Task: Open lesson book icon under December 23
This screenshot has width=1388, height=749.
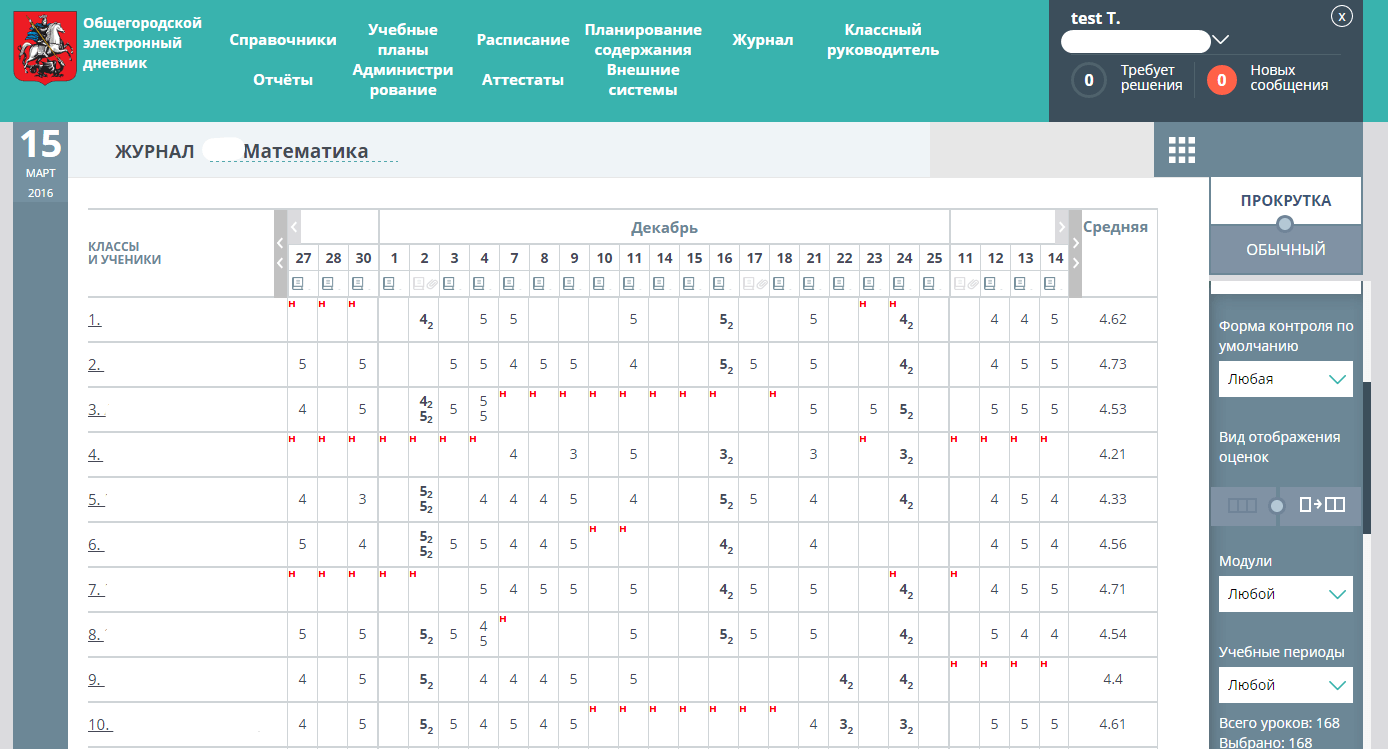Action: [x=869, y=284]
